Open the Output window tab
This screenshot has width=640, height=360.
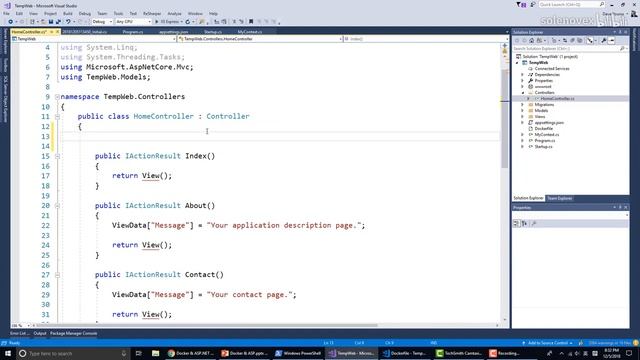(x=40, y=333)
